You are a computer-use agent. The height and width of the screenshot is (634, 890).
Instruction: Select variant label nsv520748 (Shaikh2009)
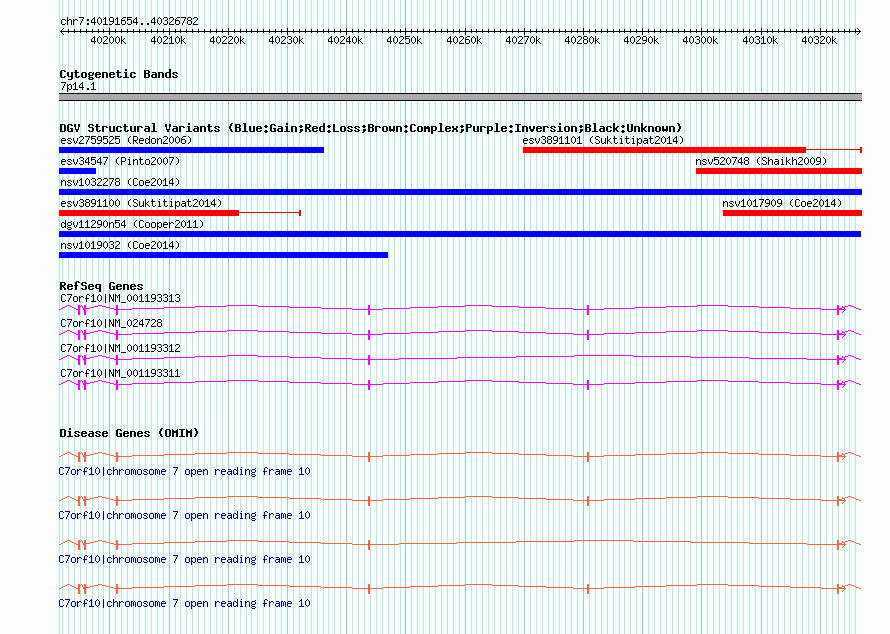point(761,161)
